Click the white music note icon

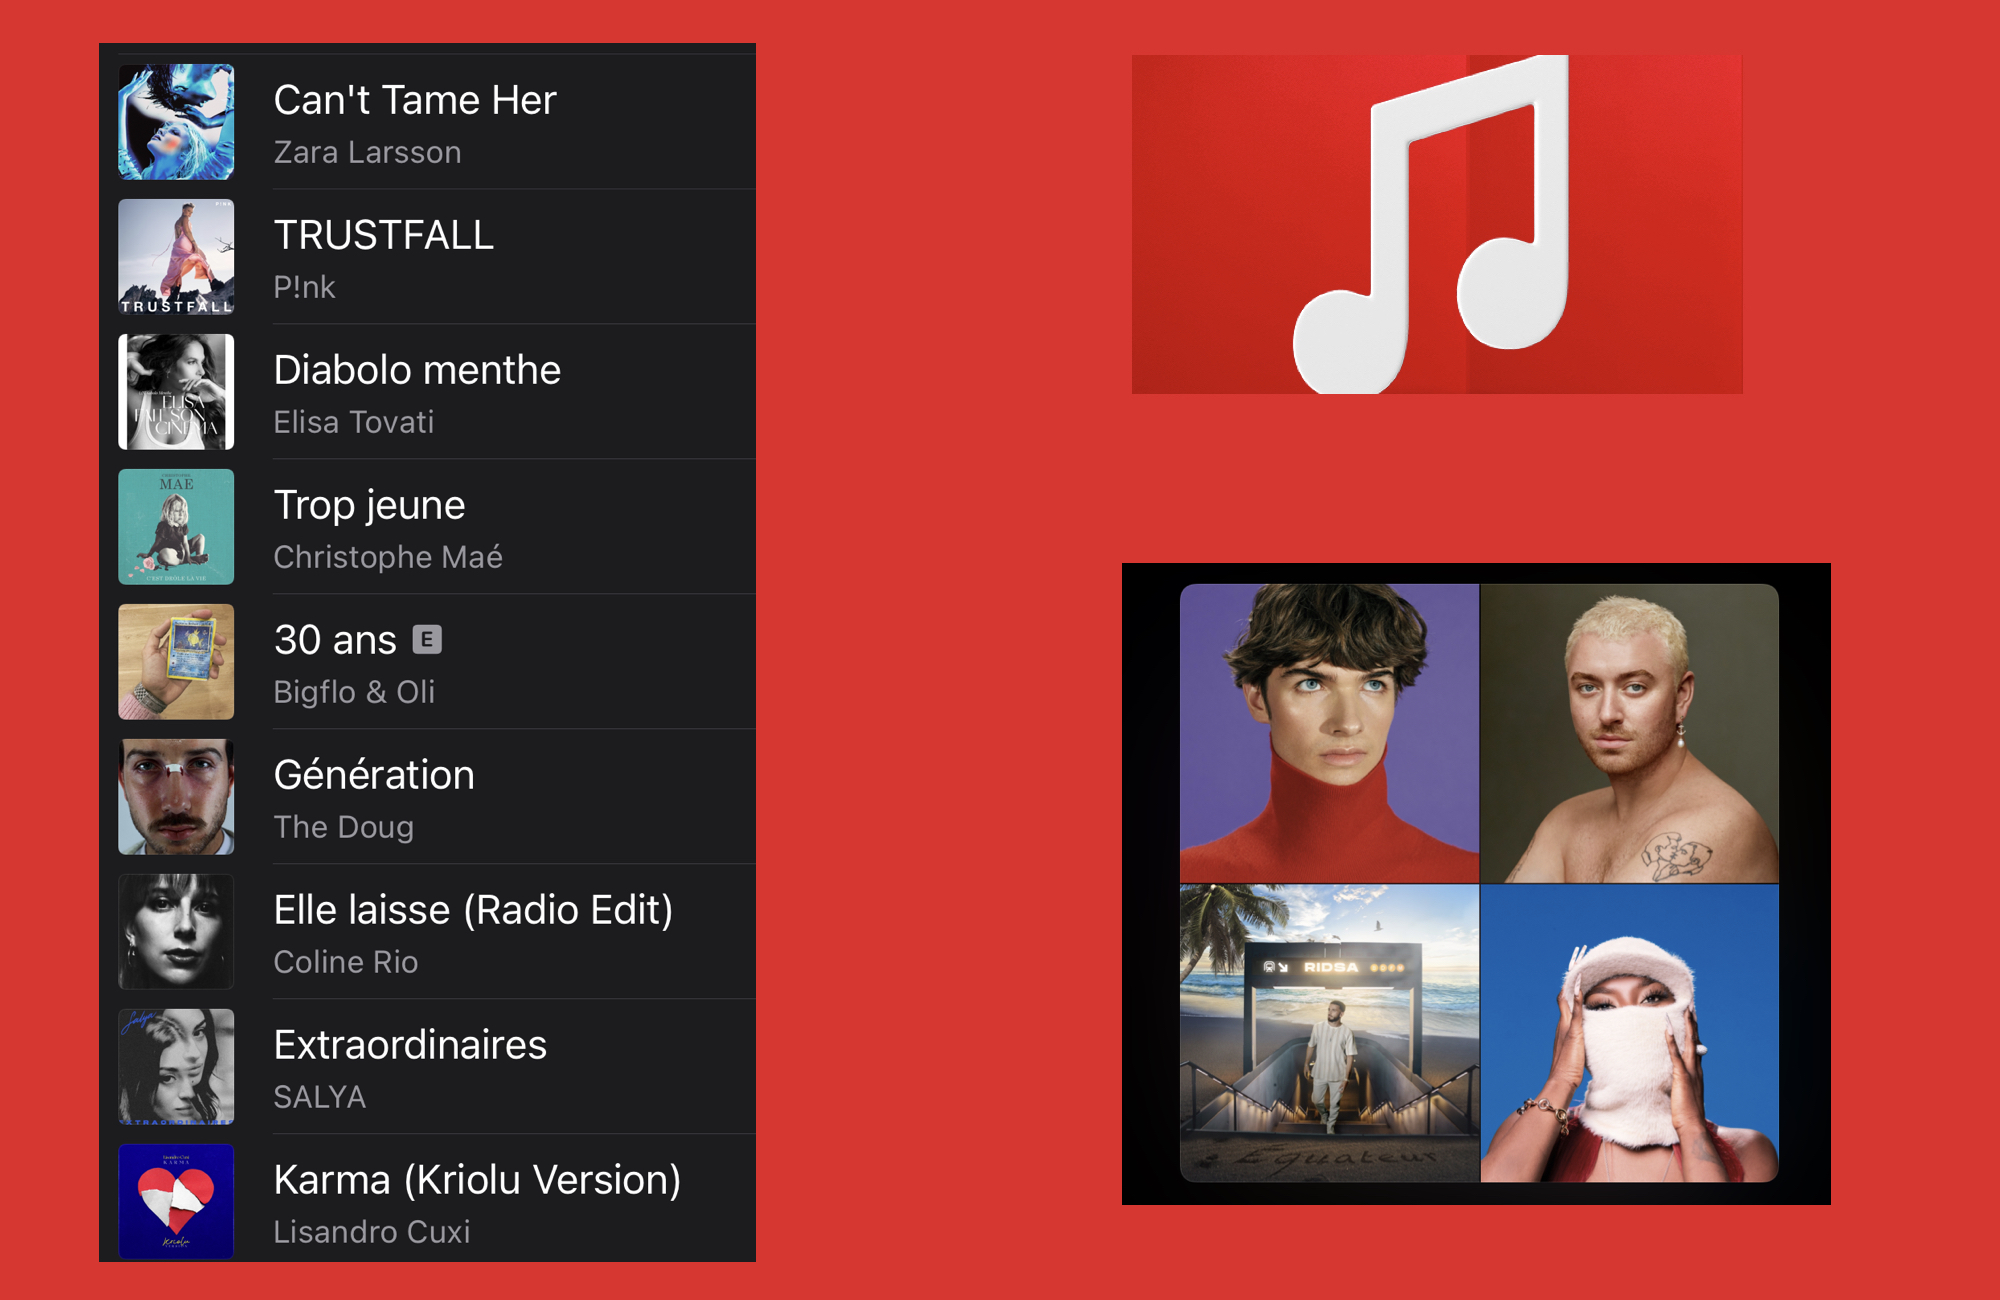[x=1431, y=224]
